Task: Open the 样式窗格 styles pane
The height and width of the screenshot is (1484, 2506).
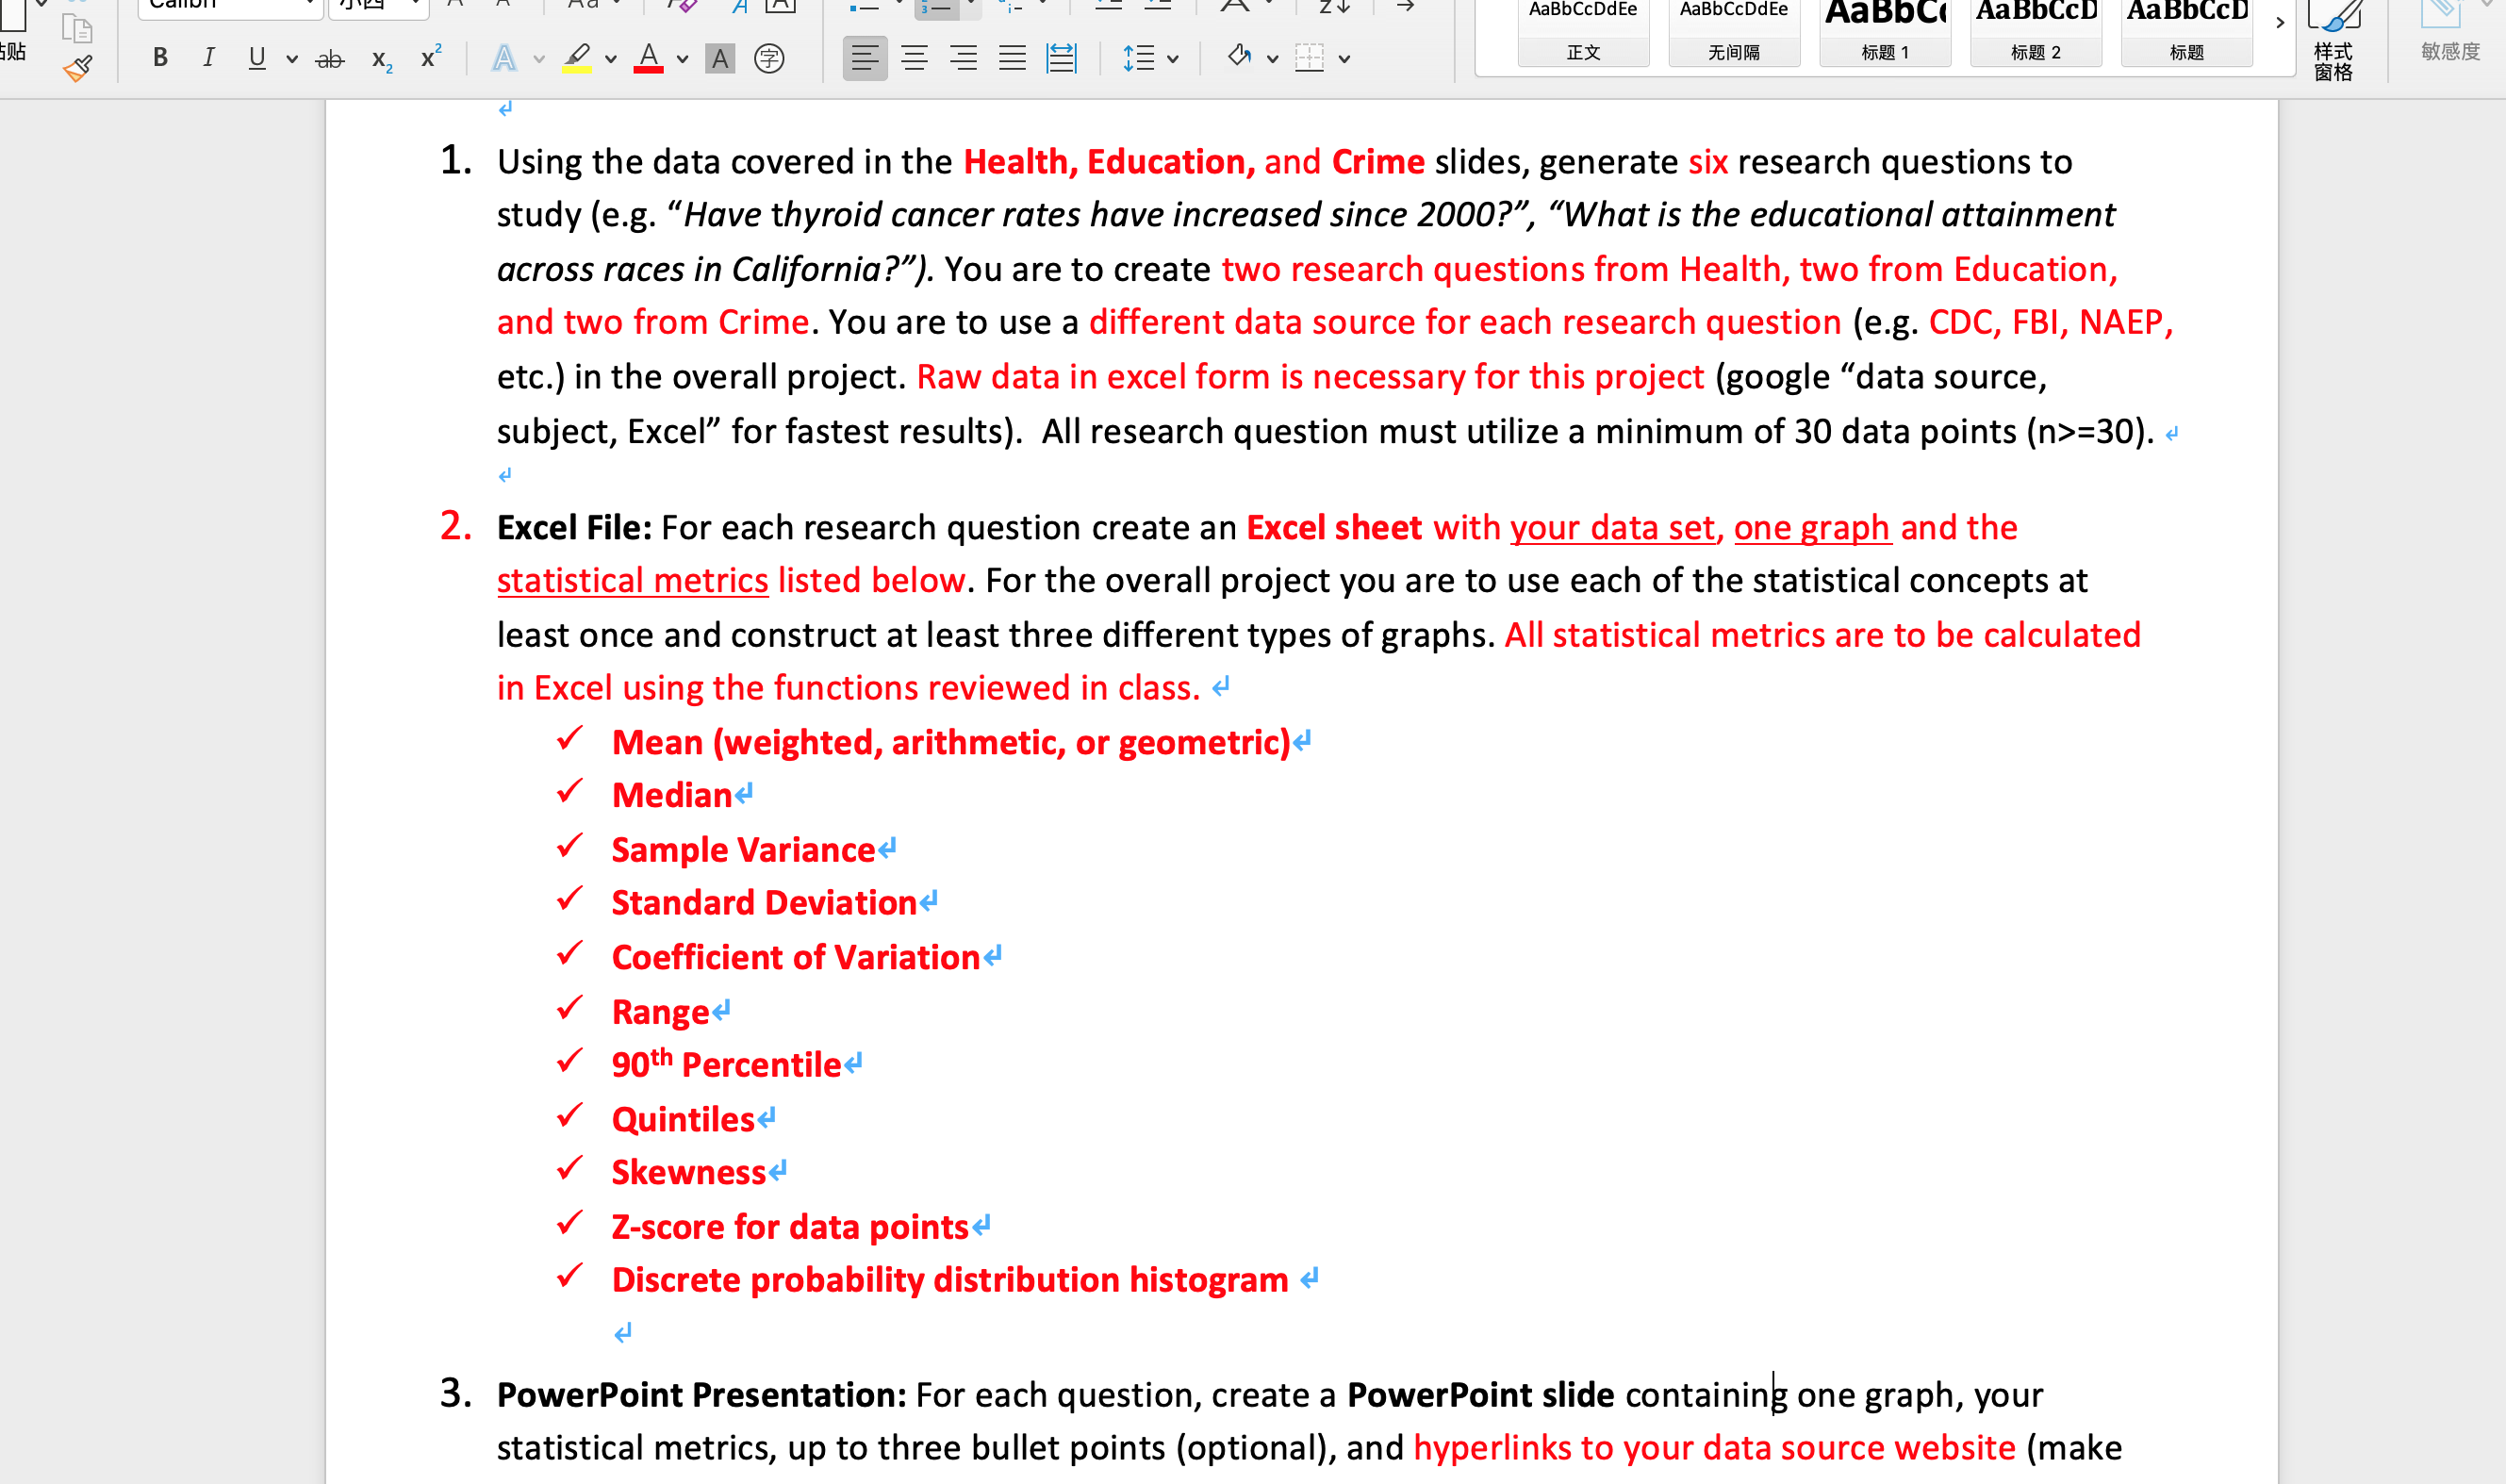Action: pyautogui.click(x=2334, y=40)
